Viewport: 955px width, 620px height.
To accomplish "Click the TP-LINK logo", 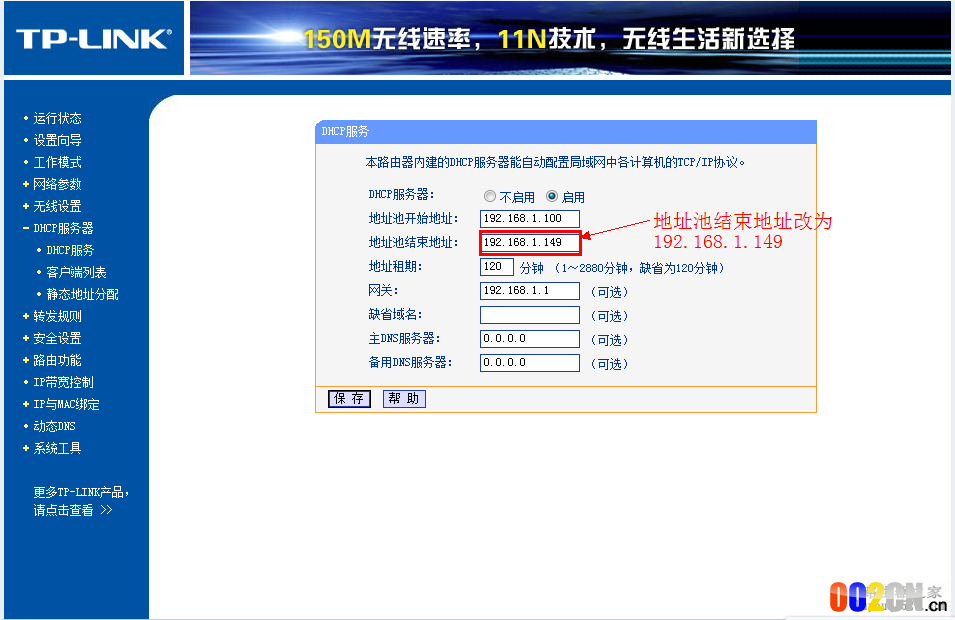I will click(94, 39).
